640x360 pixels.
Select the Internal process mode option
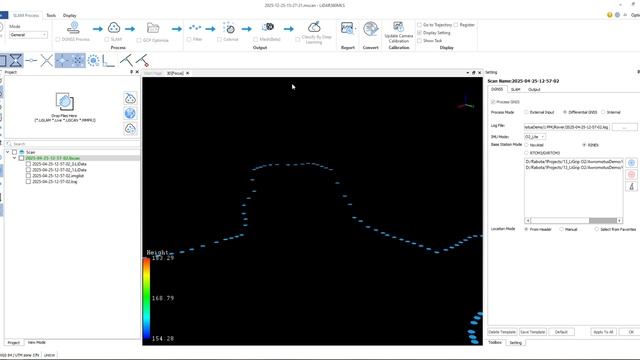tap(603, 112)
